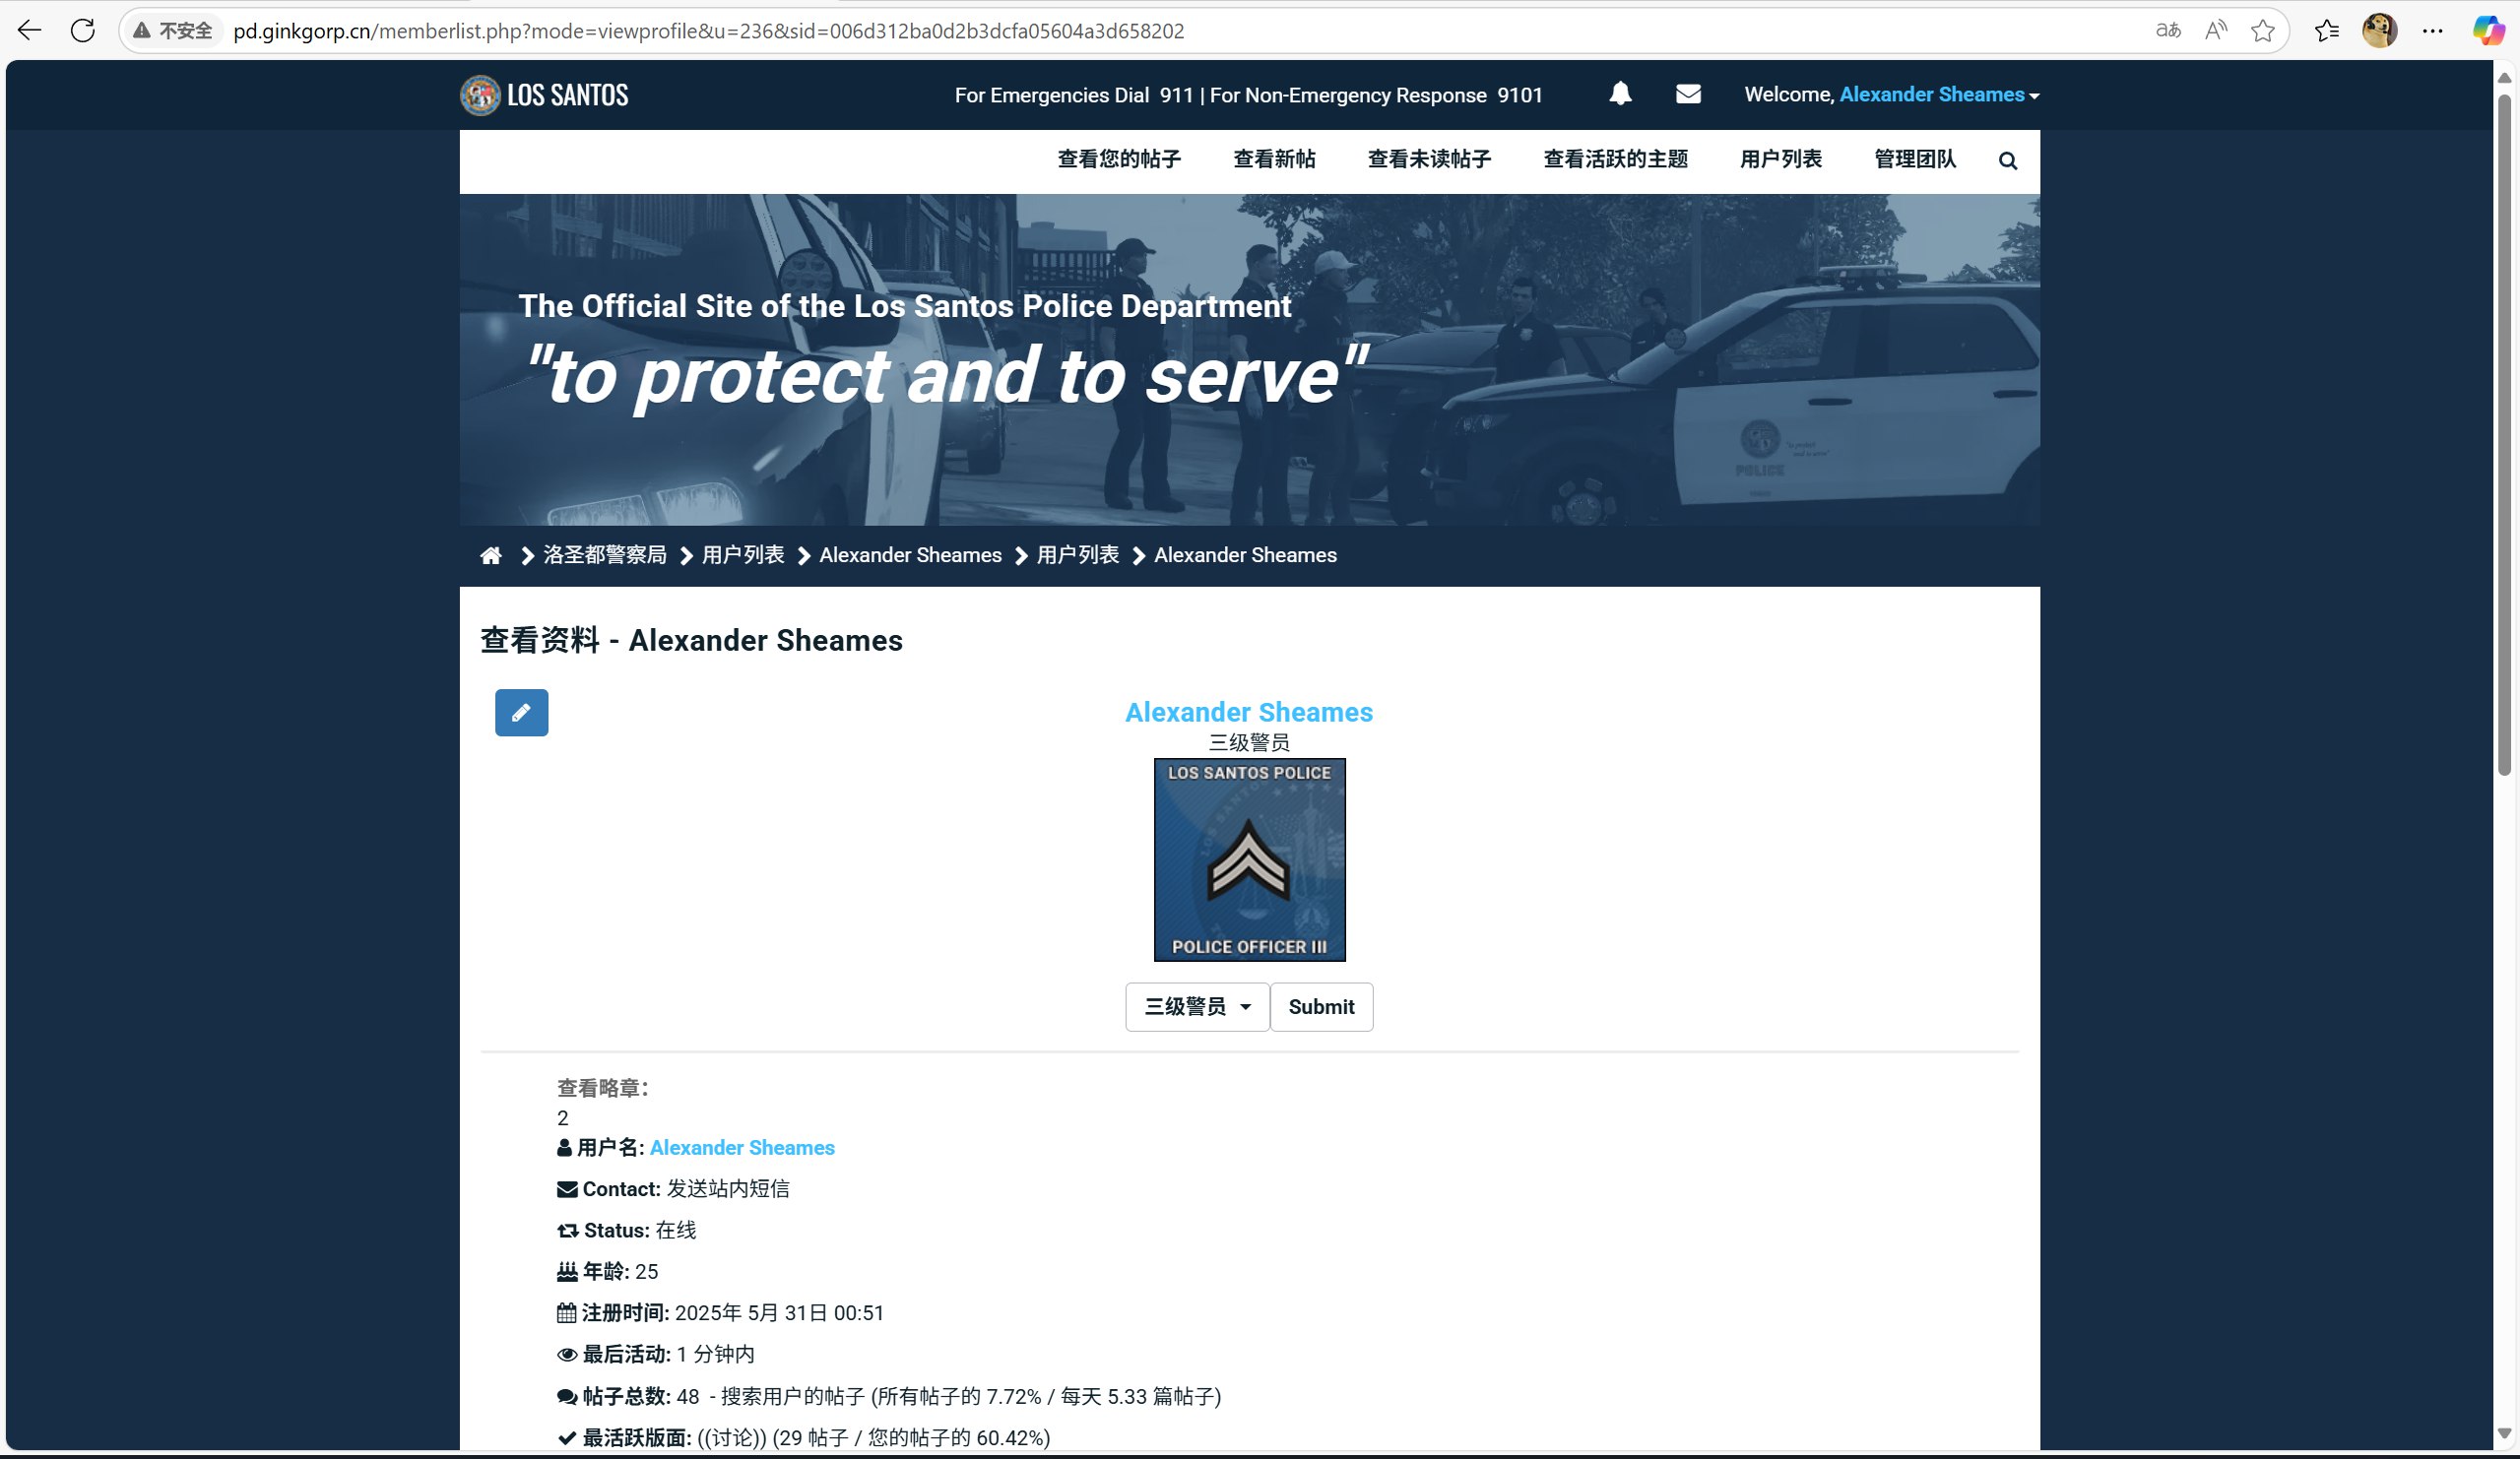Open 管理团队 menu item
This screenshot has height=1459, width=2520.
(x=1914, y=159)
